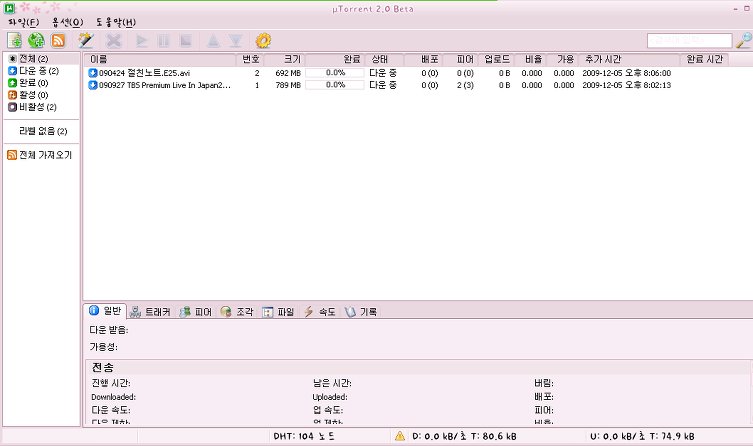Screen dimensions: 753x446
Task: Click progress bar of 692 MB torrent
Action: 335,73
